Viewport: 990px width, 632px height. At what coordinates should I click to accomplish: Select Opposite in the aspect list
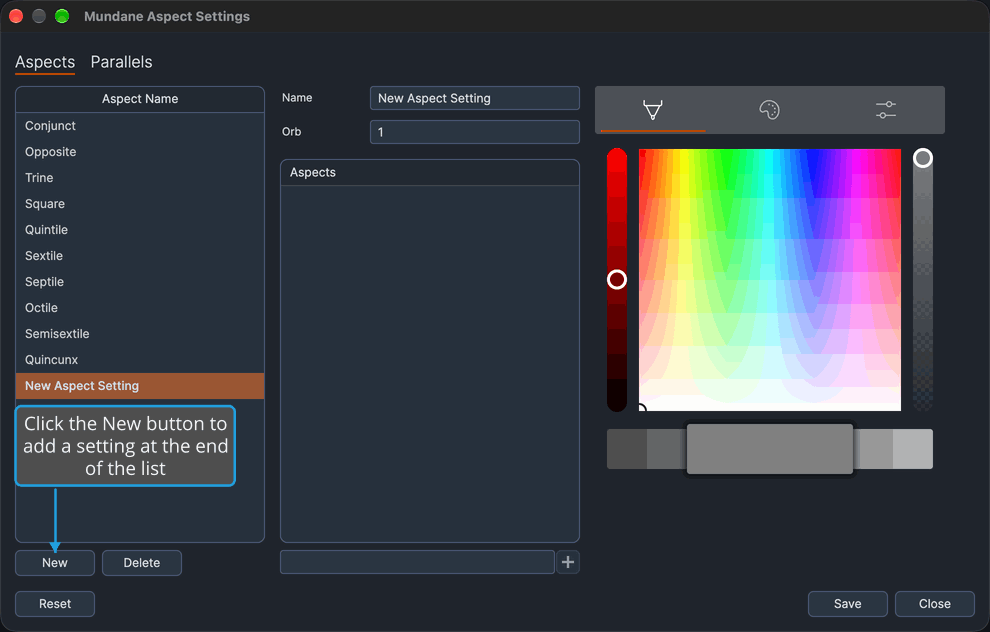[x=140, y=152]
